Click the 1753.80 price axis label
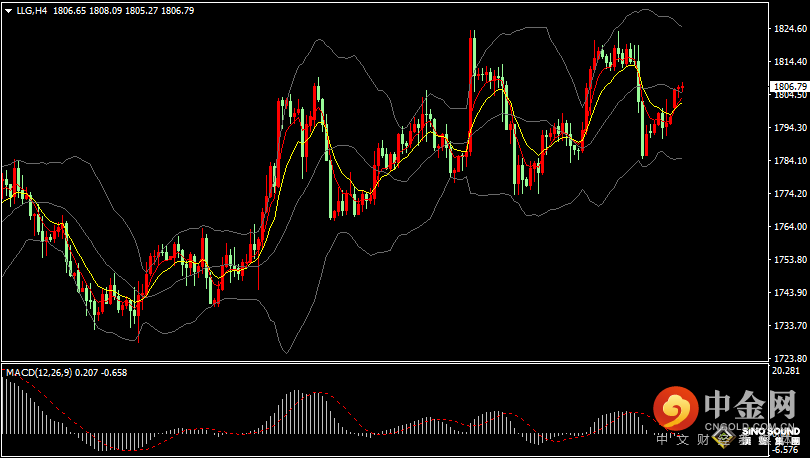This screenshot has height=458, width=810. (791, 260)
